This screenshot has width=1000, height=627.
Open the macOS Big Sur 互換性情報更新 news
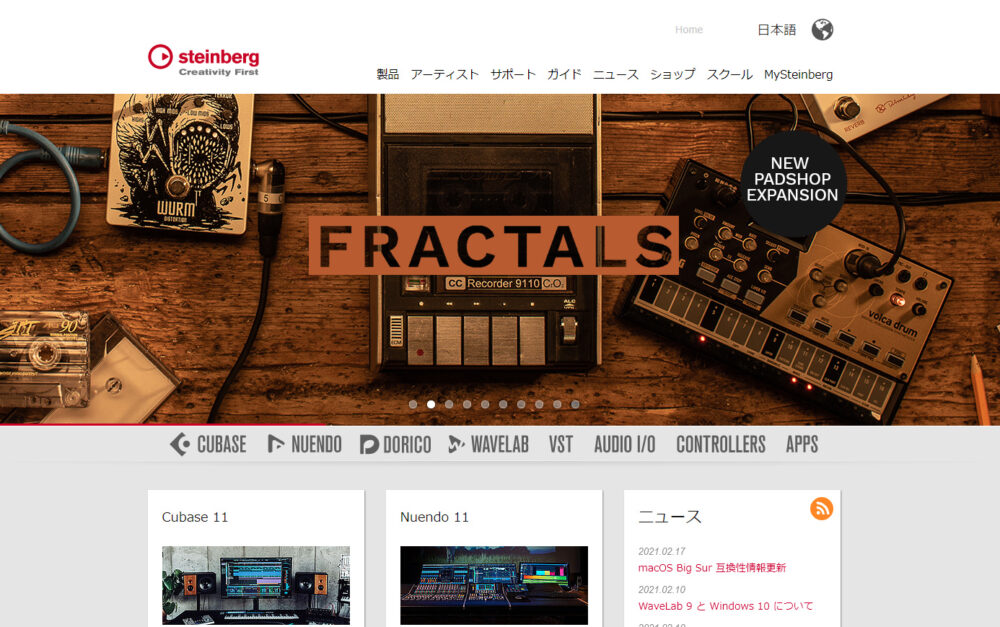[x=712, y=568]
